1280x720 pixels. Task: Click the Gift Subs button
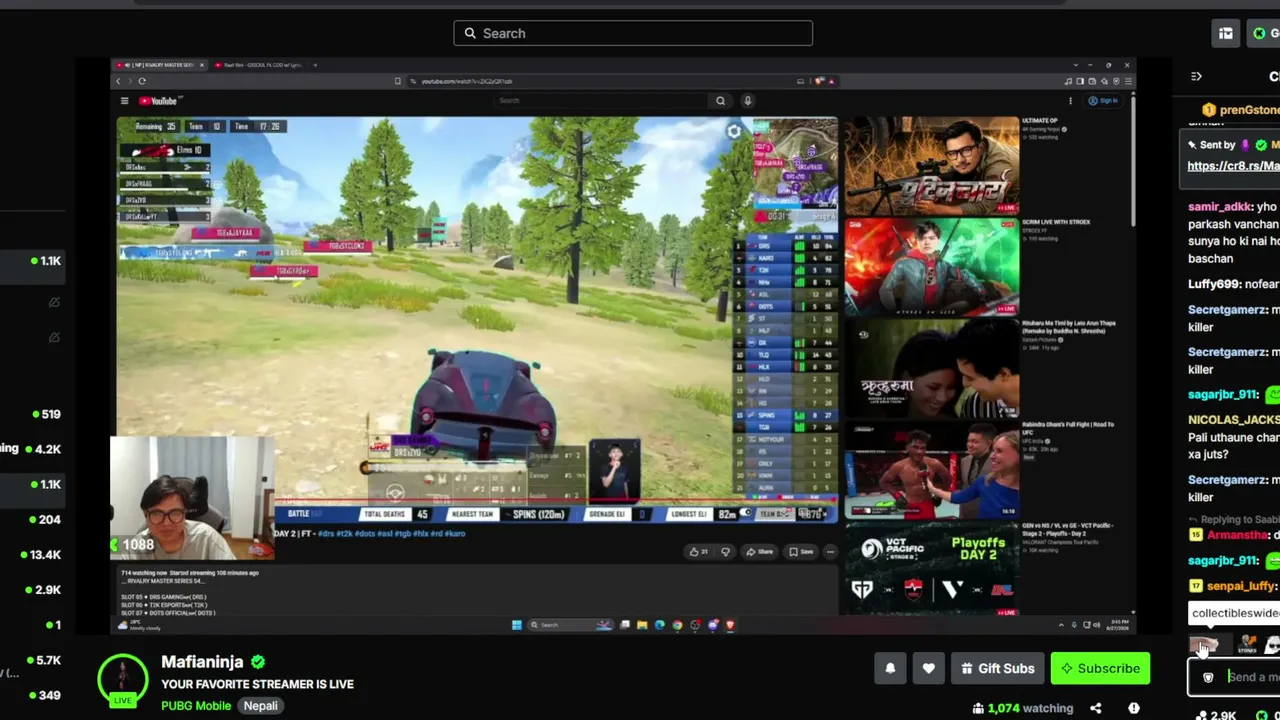coord(998,668)
